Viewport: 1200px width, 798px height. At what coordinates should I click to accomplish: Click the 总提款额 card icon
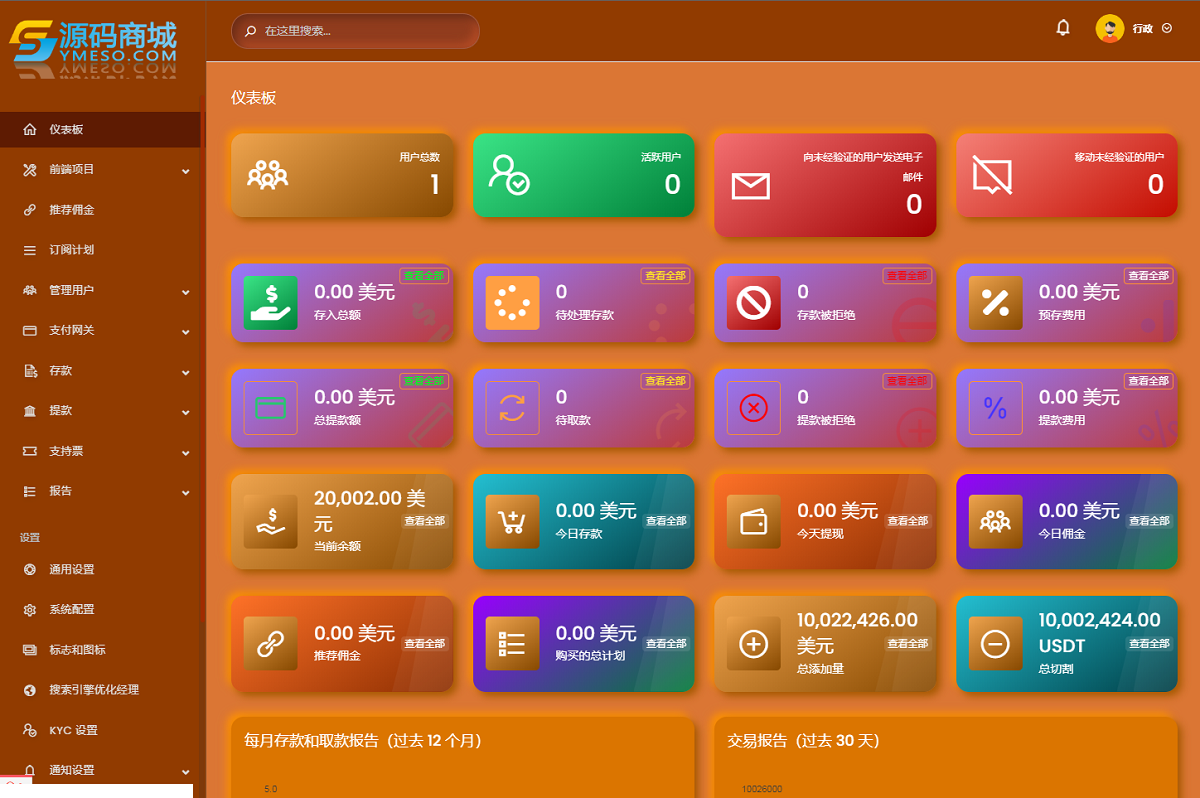click(x=271, y=408)
